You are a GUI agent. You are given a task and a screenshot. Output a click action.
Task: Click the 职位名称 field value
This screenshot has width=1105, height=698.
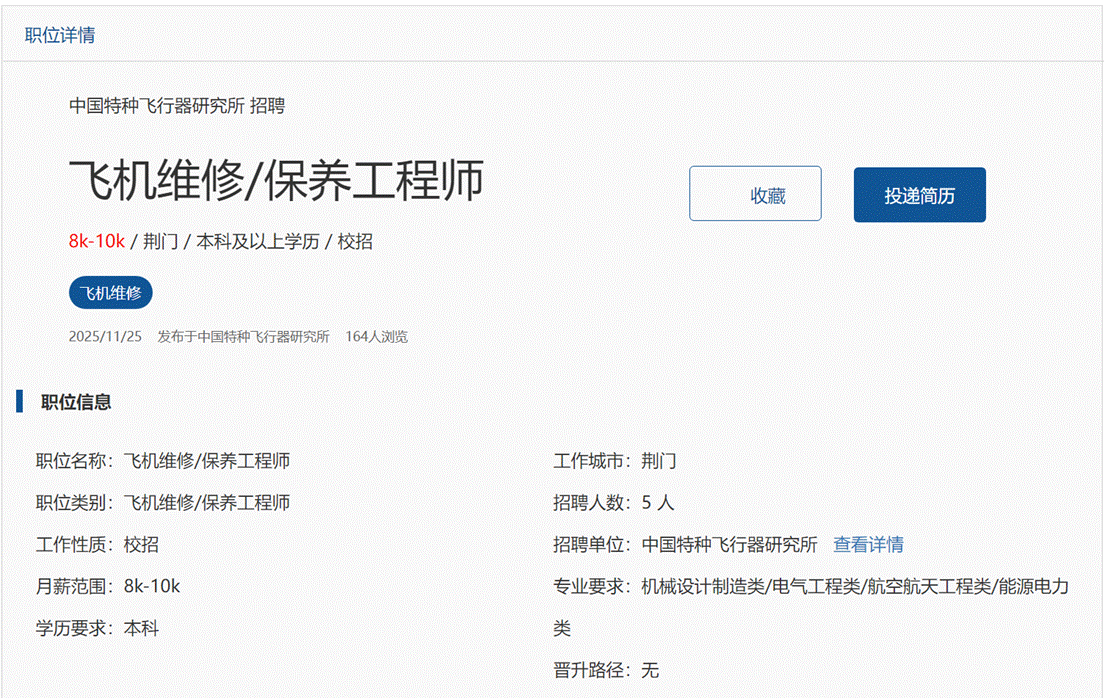pyautogui.click(x=207, y=461)
